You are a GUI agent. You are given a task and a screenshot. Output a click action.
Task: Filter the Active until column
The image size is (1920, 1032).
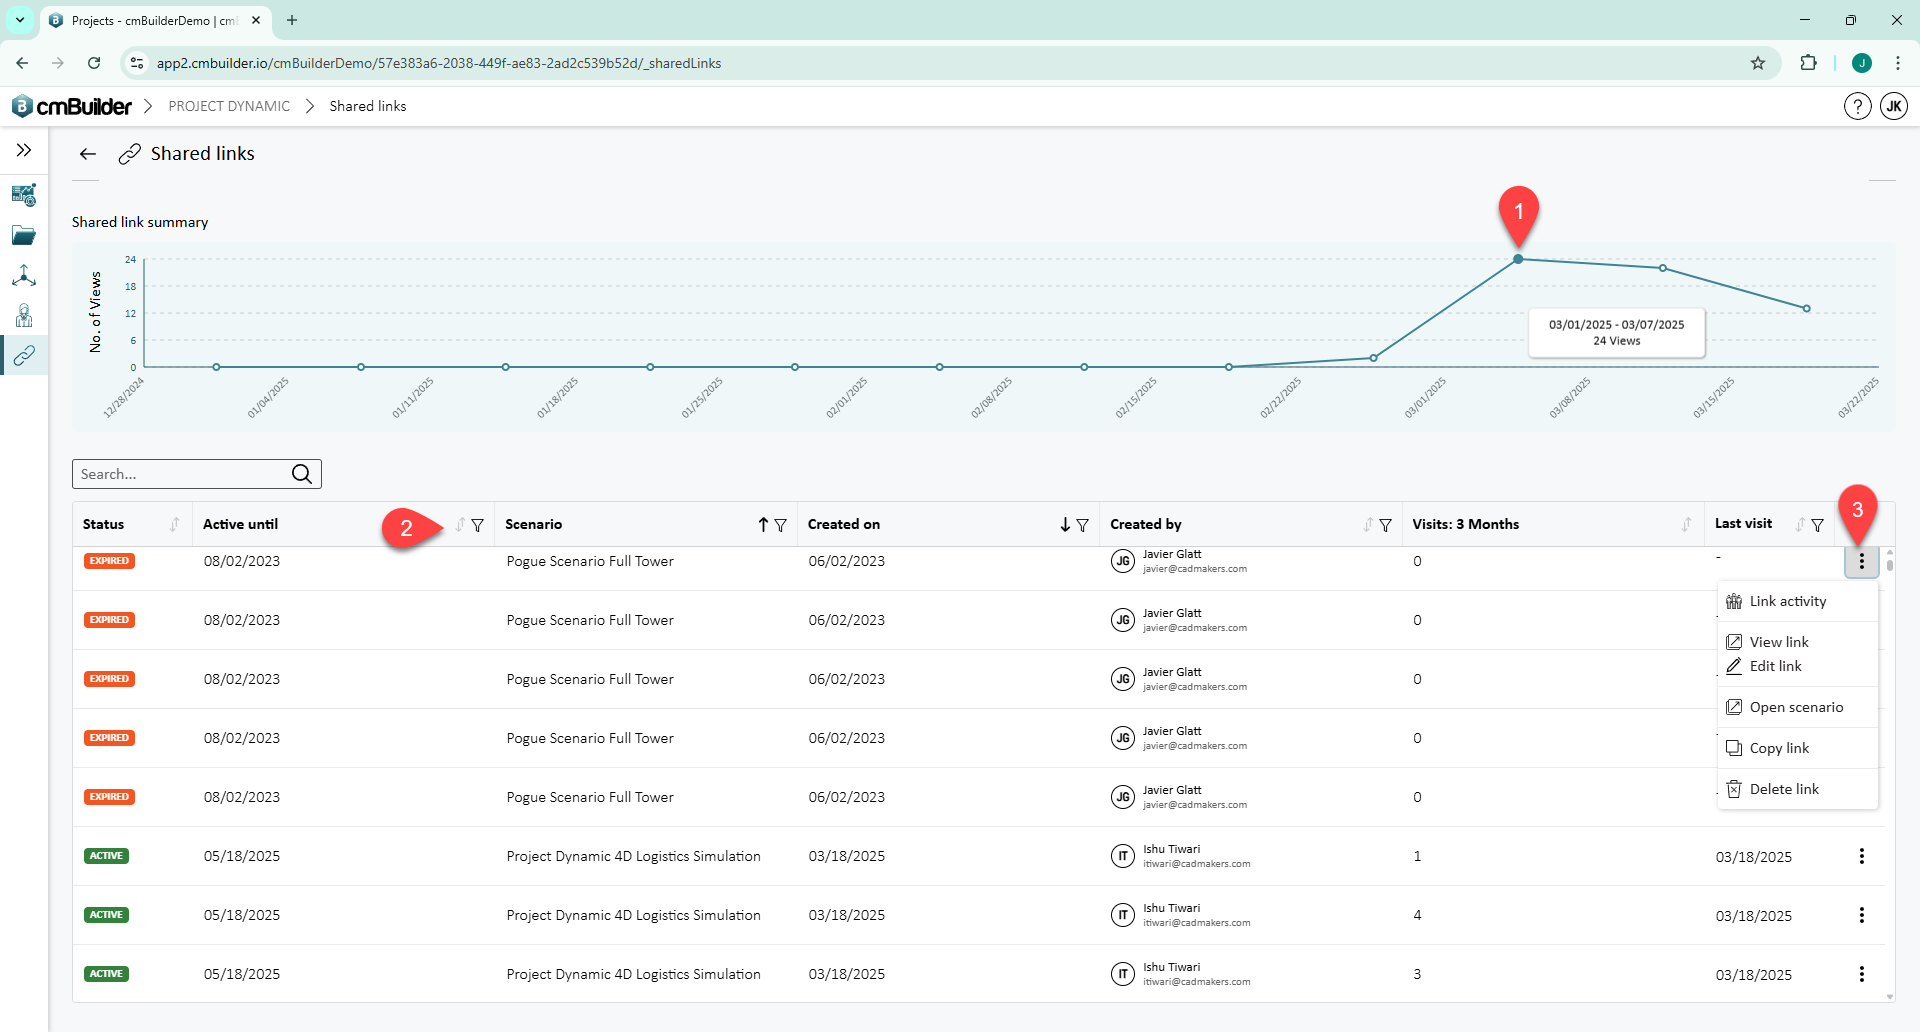(x=478, y=525)
